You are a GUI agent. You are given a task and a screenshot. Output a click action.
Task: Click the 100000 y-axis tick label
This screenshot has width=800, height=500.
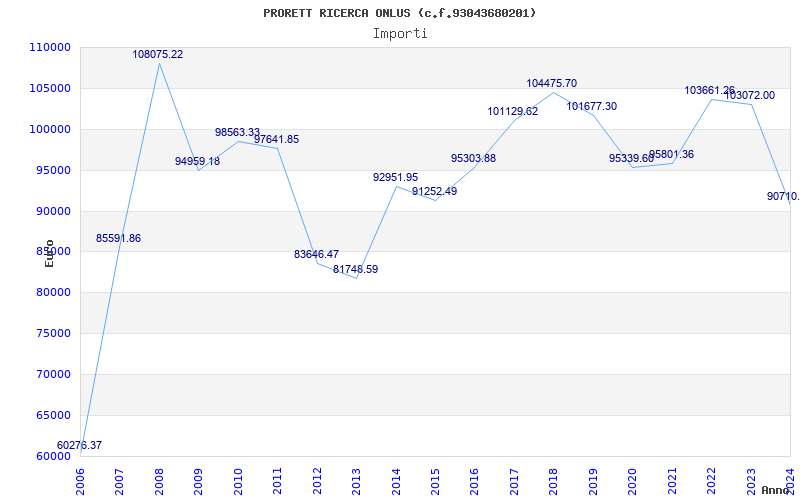click(49, 129)
